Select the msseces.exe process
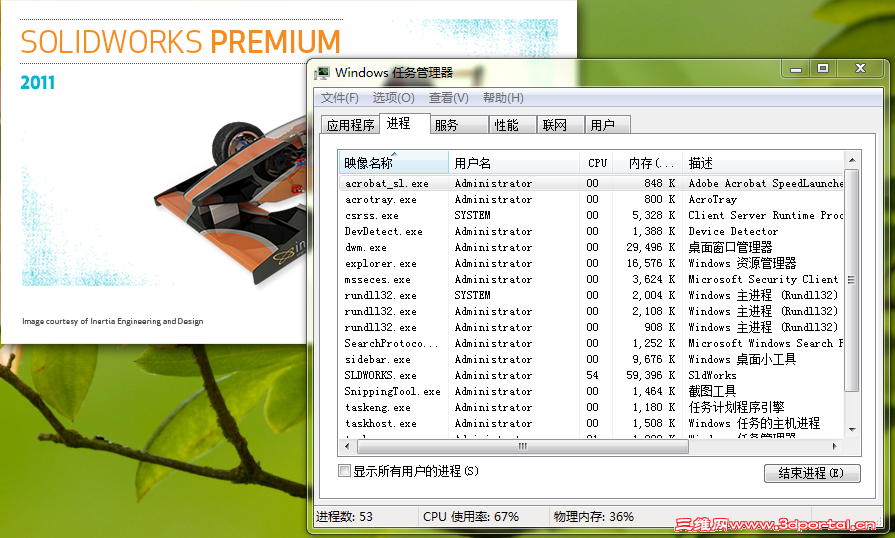895x538 pixels. click(591, 279)
